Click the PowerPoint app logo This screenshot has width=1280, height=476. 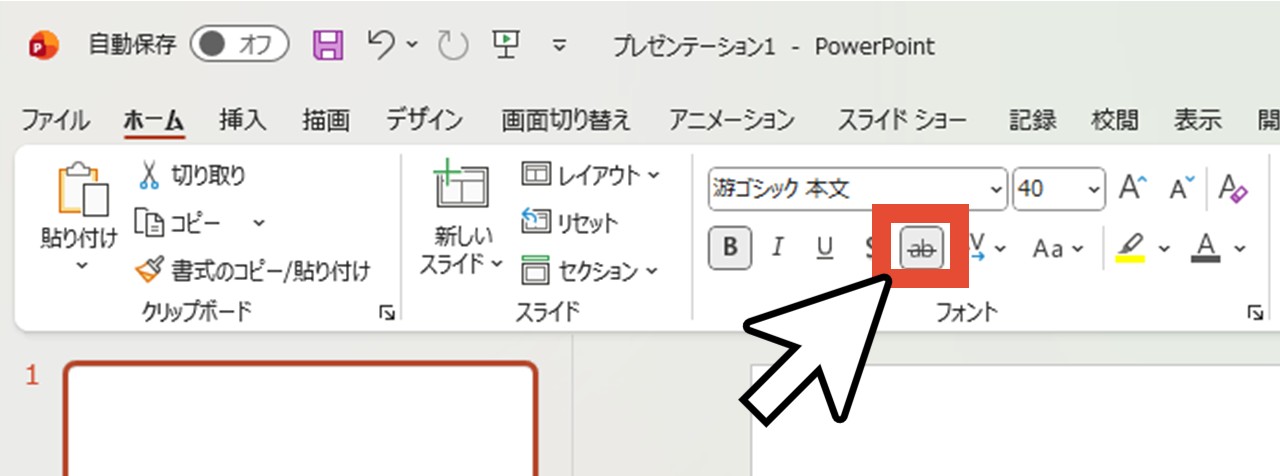click(44, 45)
